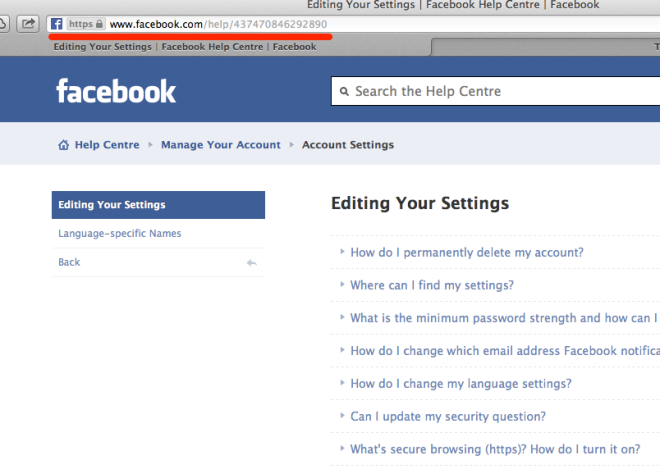The image size is (660, 469).
Task: Click Back in the sidebar
Action: tap(69, 262)
